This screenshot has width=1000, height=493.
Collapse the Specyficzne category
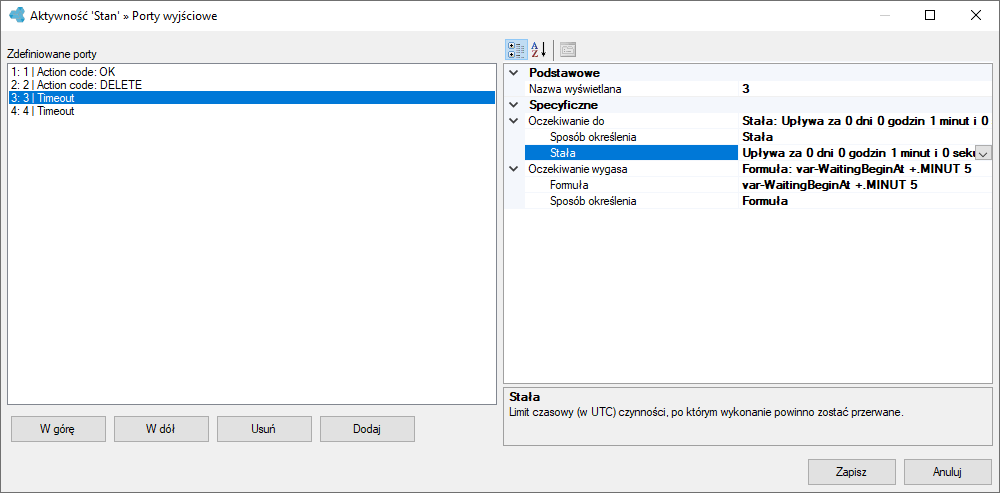513,105
